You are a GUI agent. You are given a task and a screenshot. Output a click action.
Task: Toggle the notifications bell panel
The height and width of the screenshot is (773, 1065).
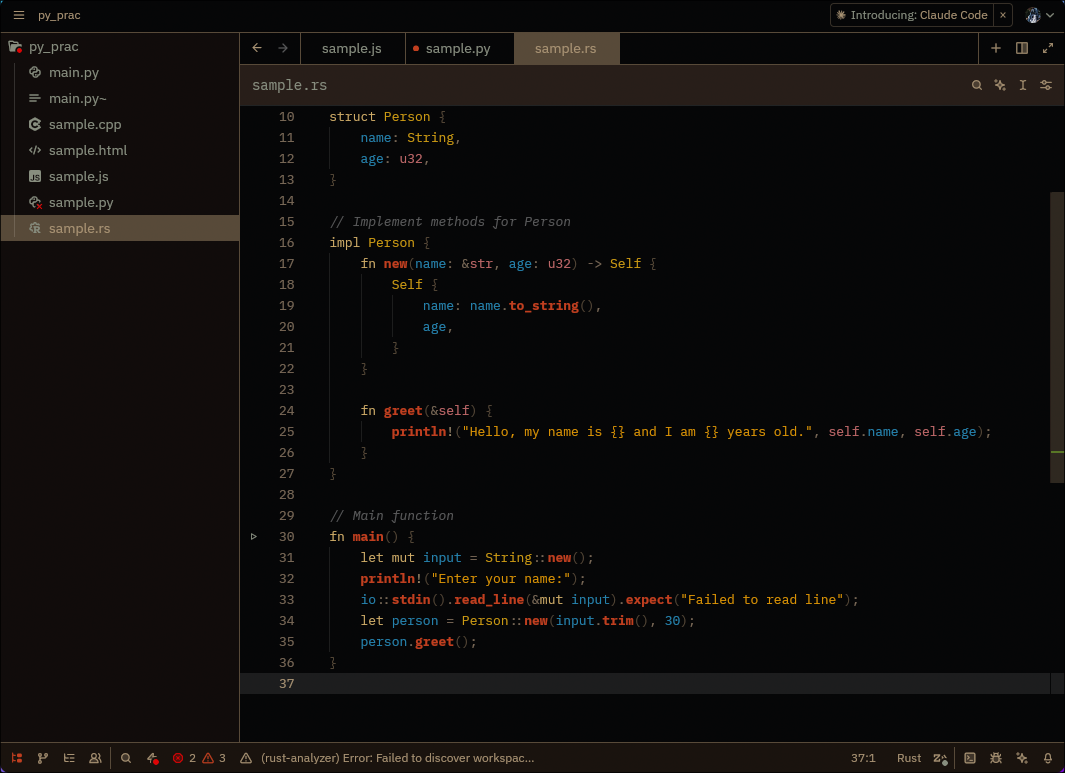1048,758
